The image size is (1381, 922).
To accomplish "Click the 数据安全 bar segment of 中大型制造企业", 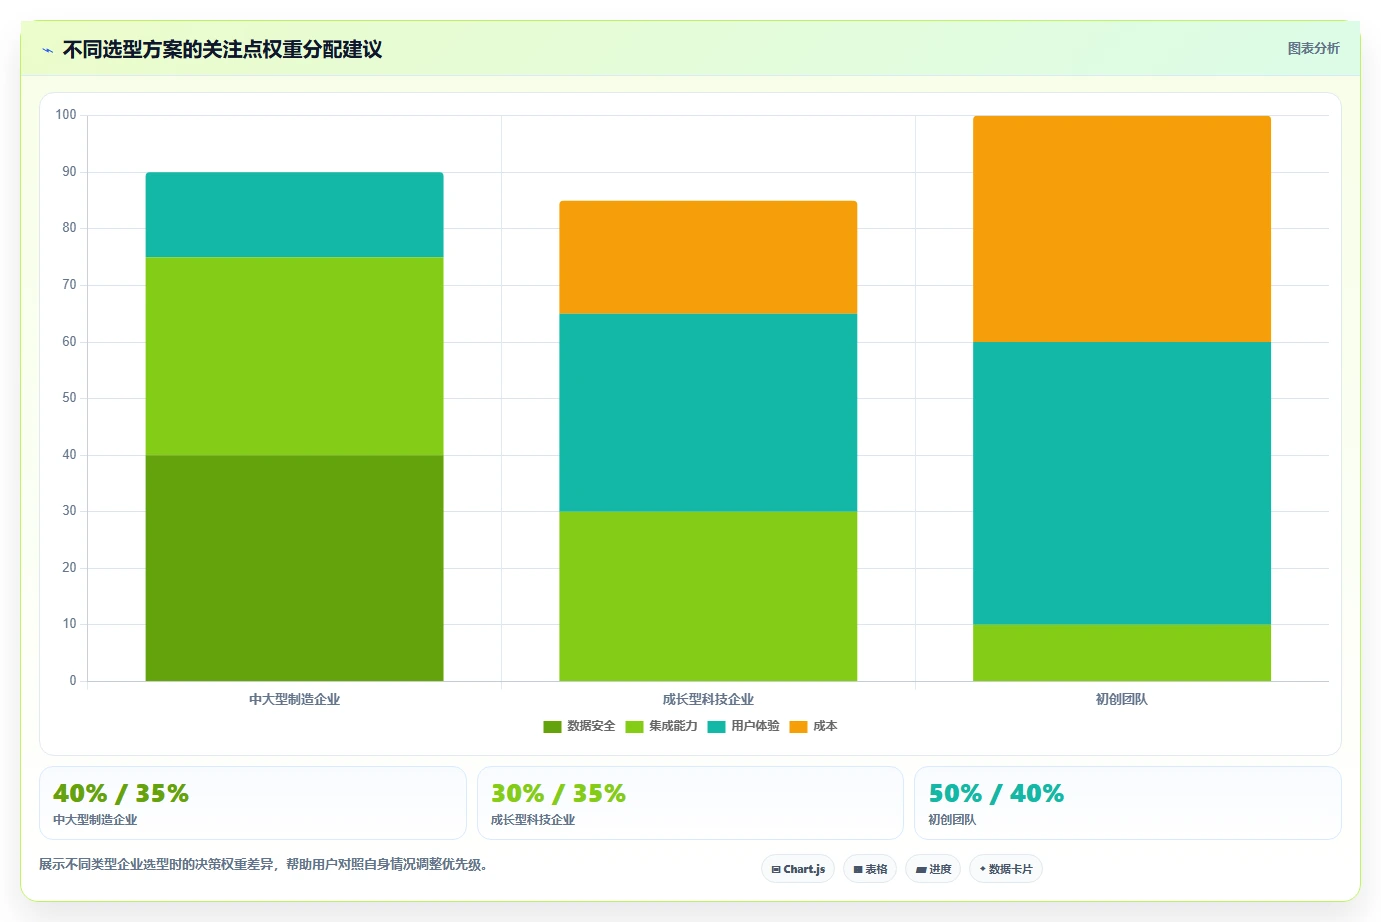I will tap(294, 568).
